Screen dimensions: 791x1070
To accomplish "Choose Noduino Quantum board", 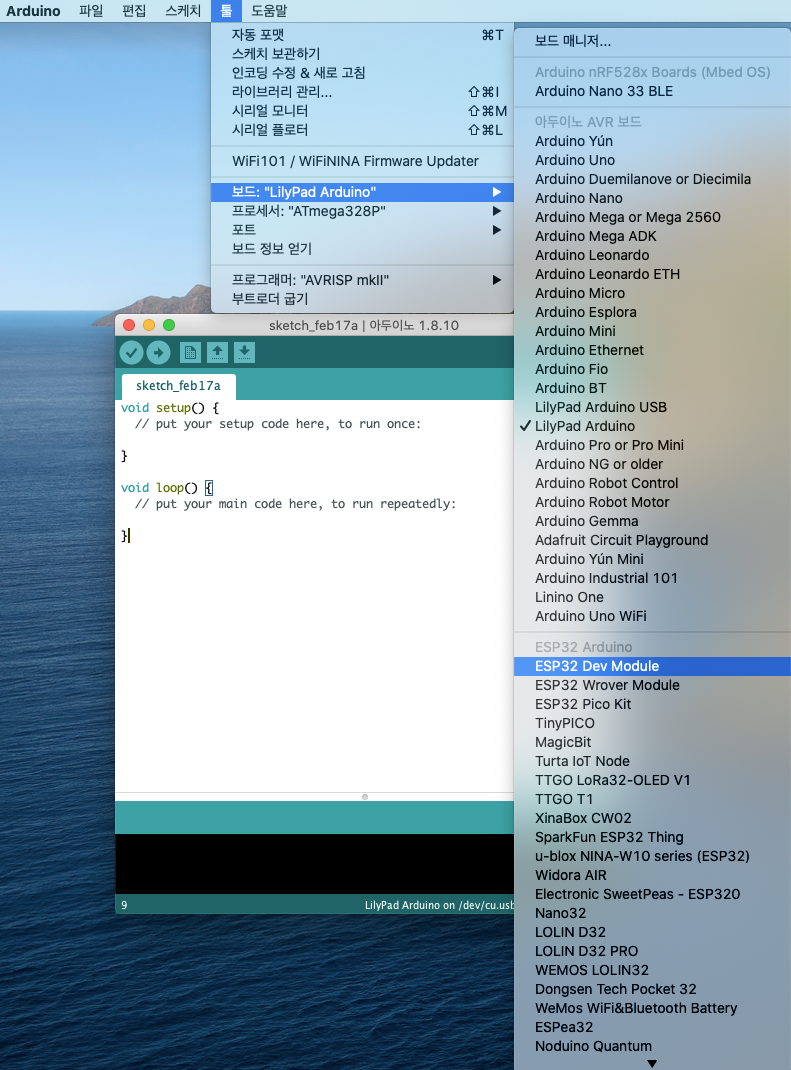I will click(652, 1046).
